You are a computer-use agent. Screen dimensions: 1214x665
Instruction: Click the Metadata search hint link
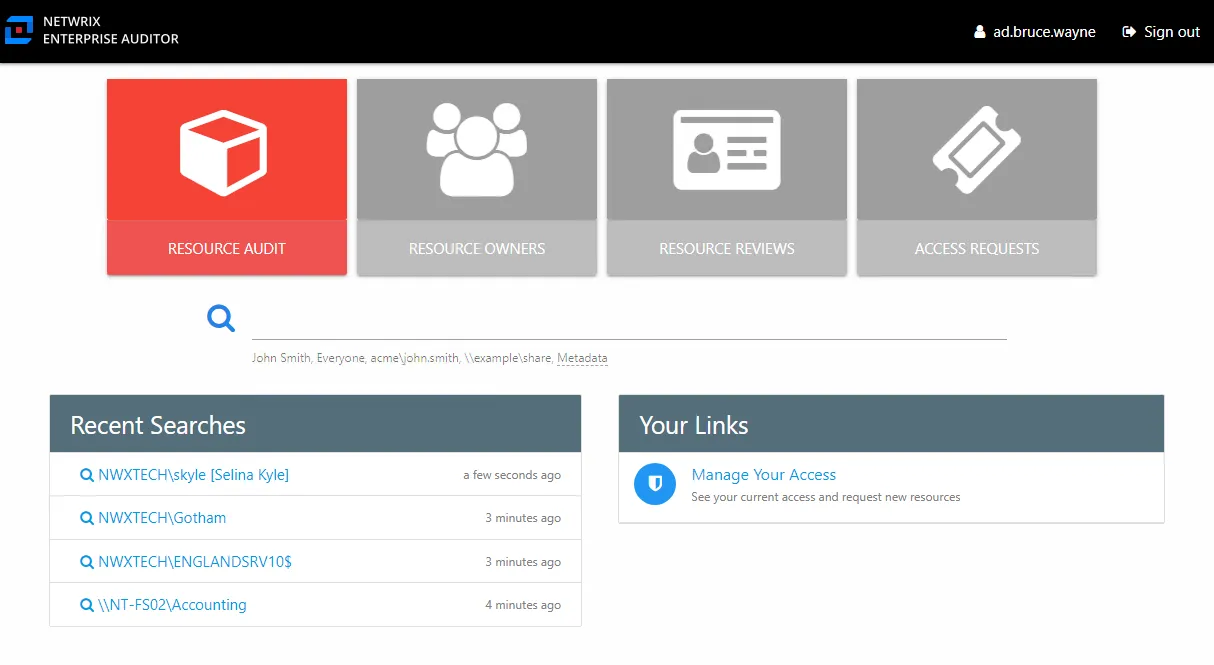[x=582, y=358]
